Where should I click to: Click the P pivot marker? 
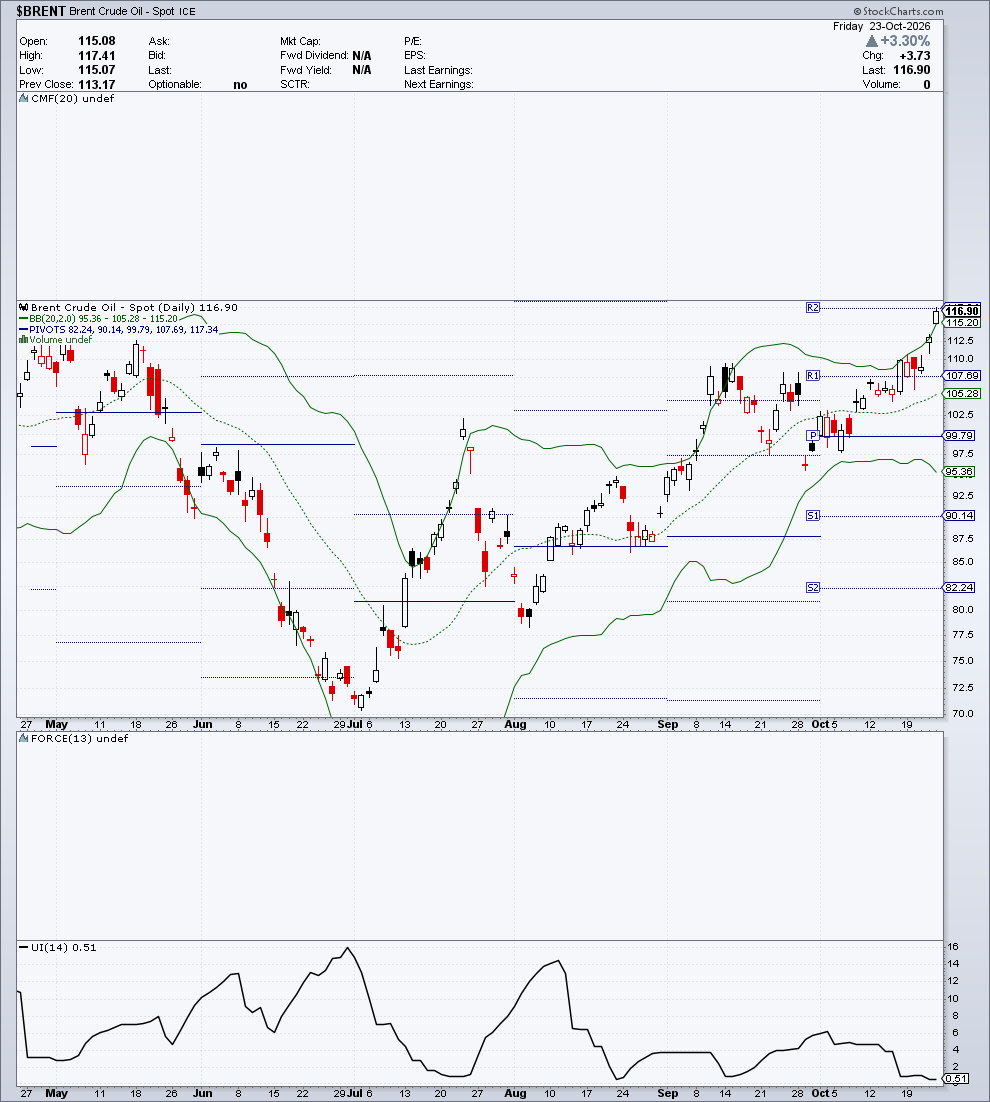tap(813, 436)
